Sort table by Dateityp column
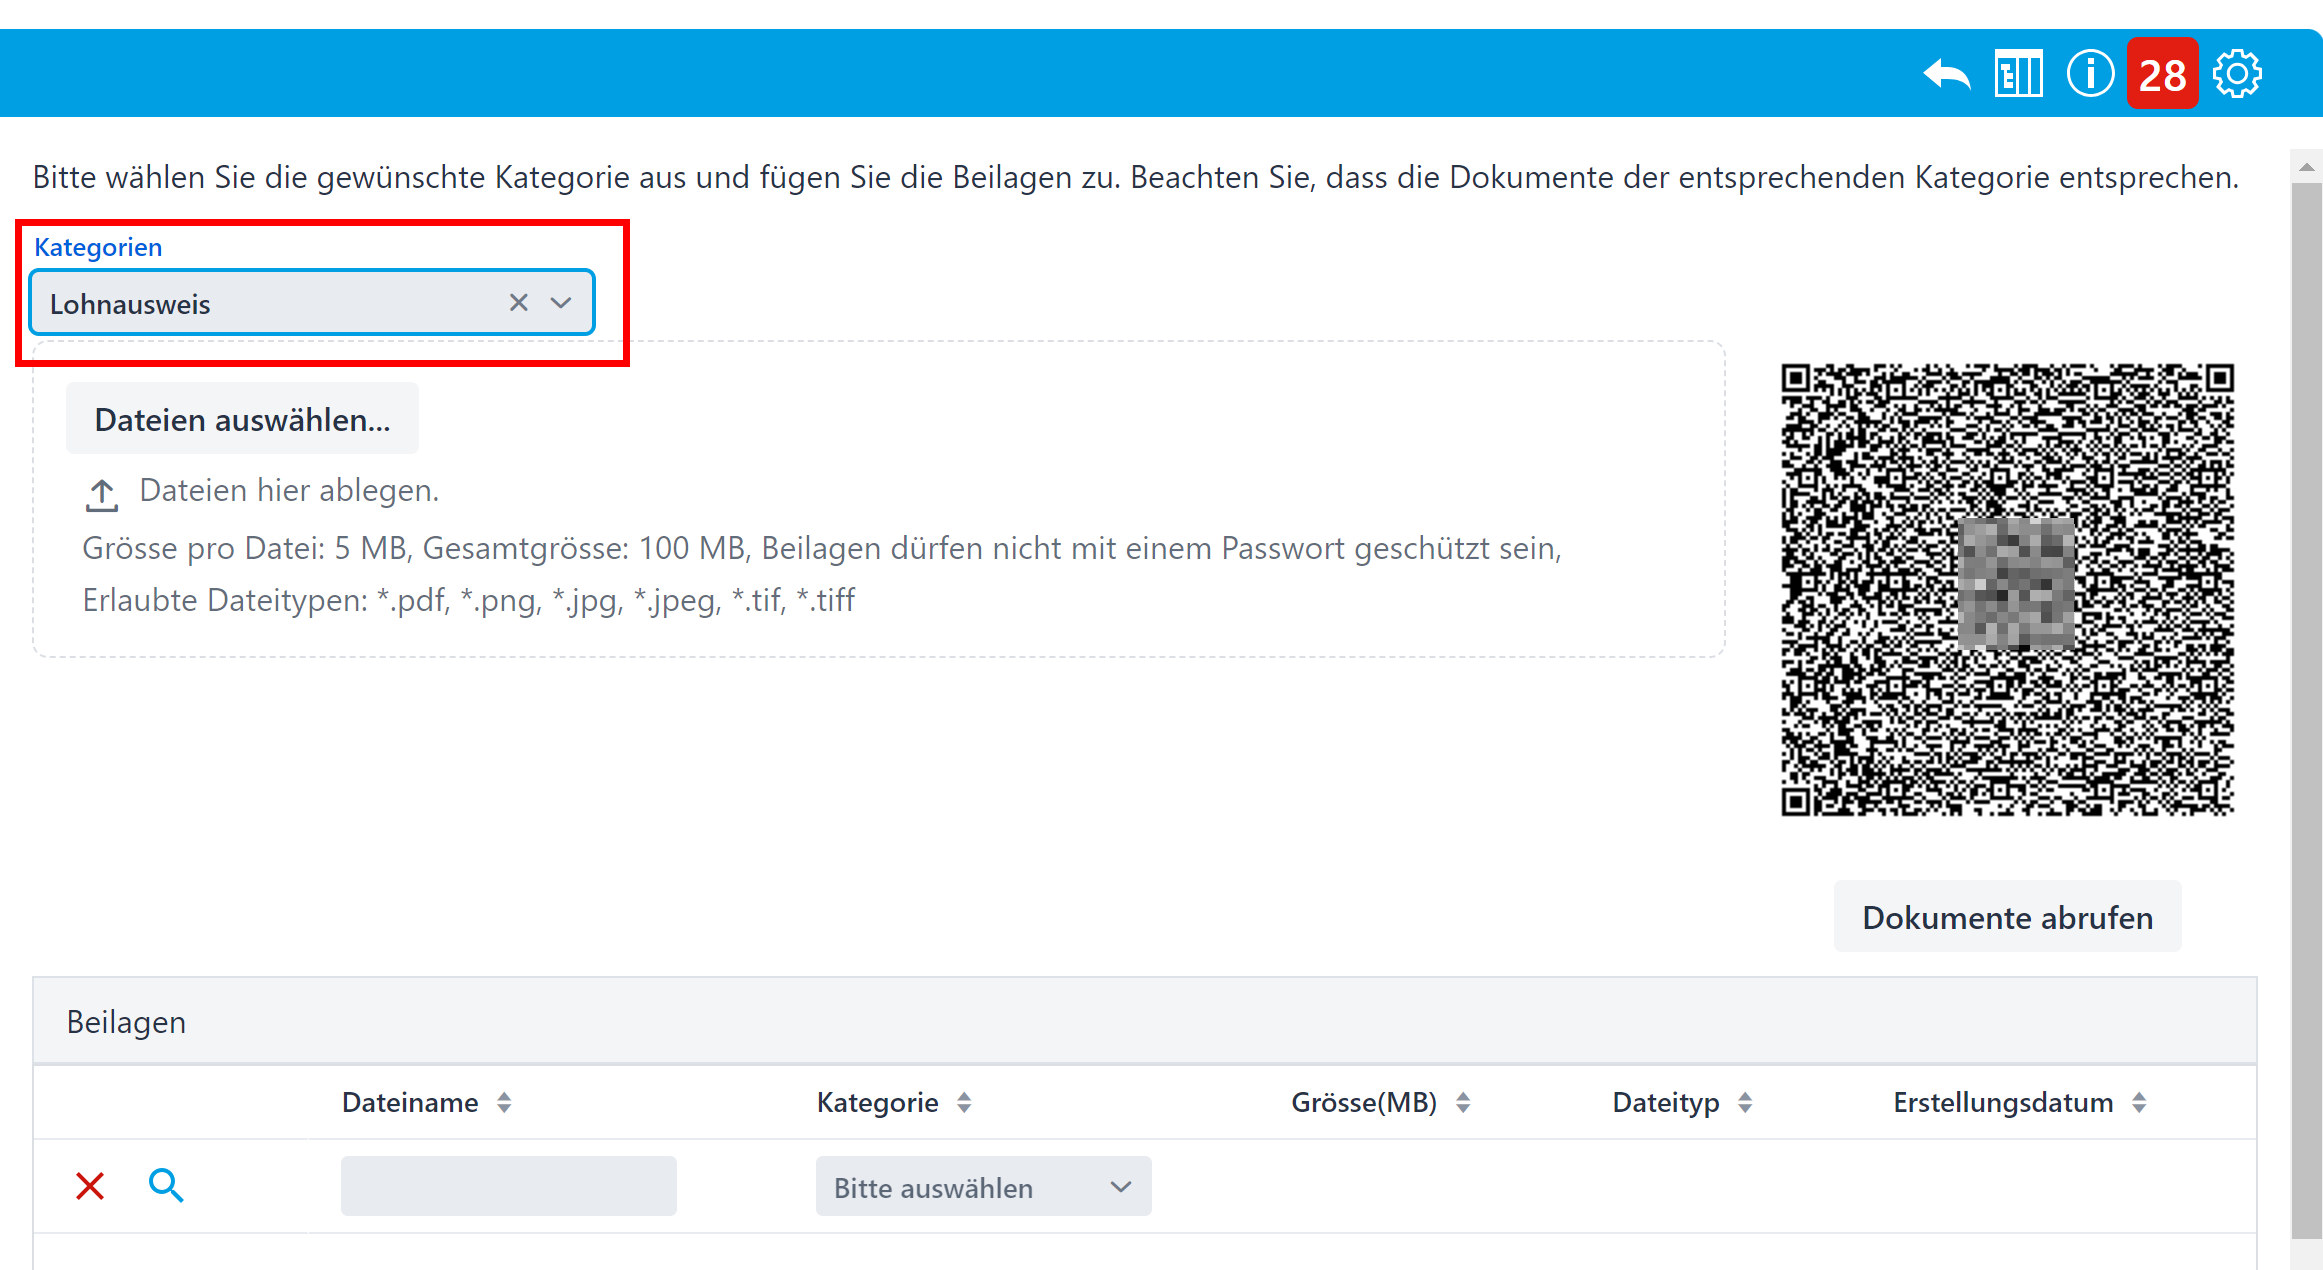Image resolution: width=2323 pixels, height=1270 pixels. pos(1745,1102)
